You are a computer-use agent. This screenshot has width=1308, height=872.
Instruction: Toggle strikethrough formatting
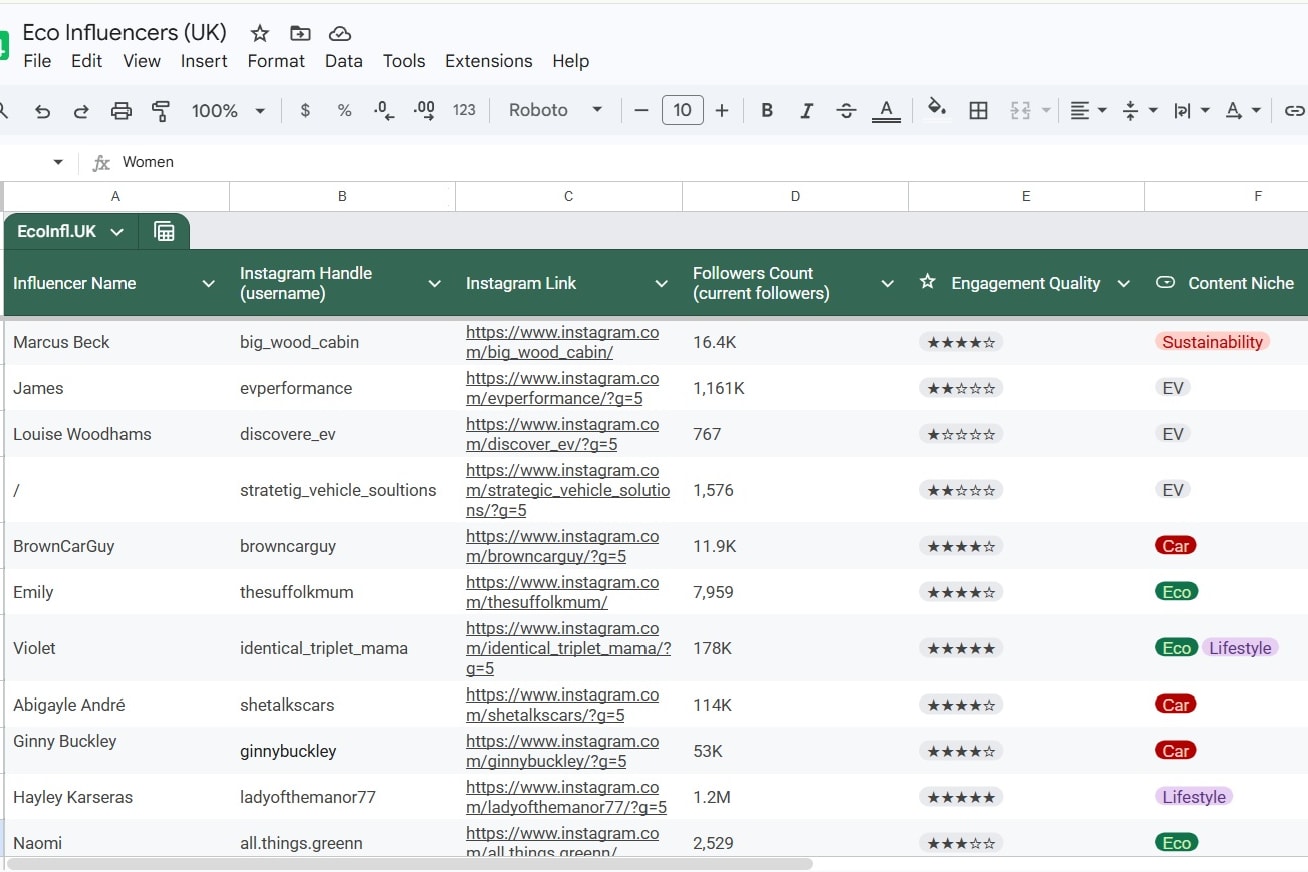pyautogui.click(x=846, y=111)
